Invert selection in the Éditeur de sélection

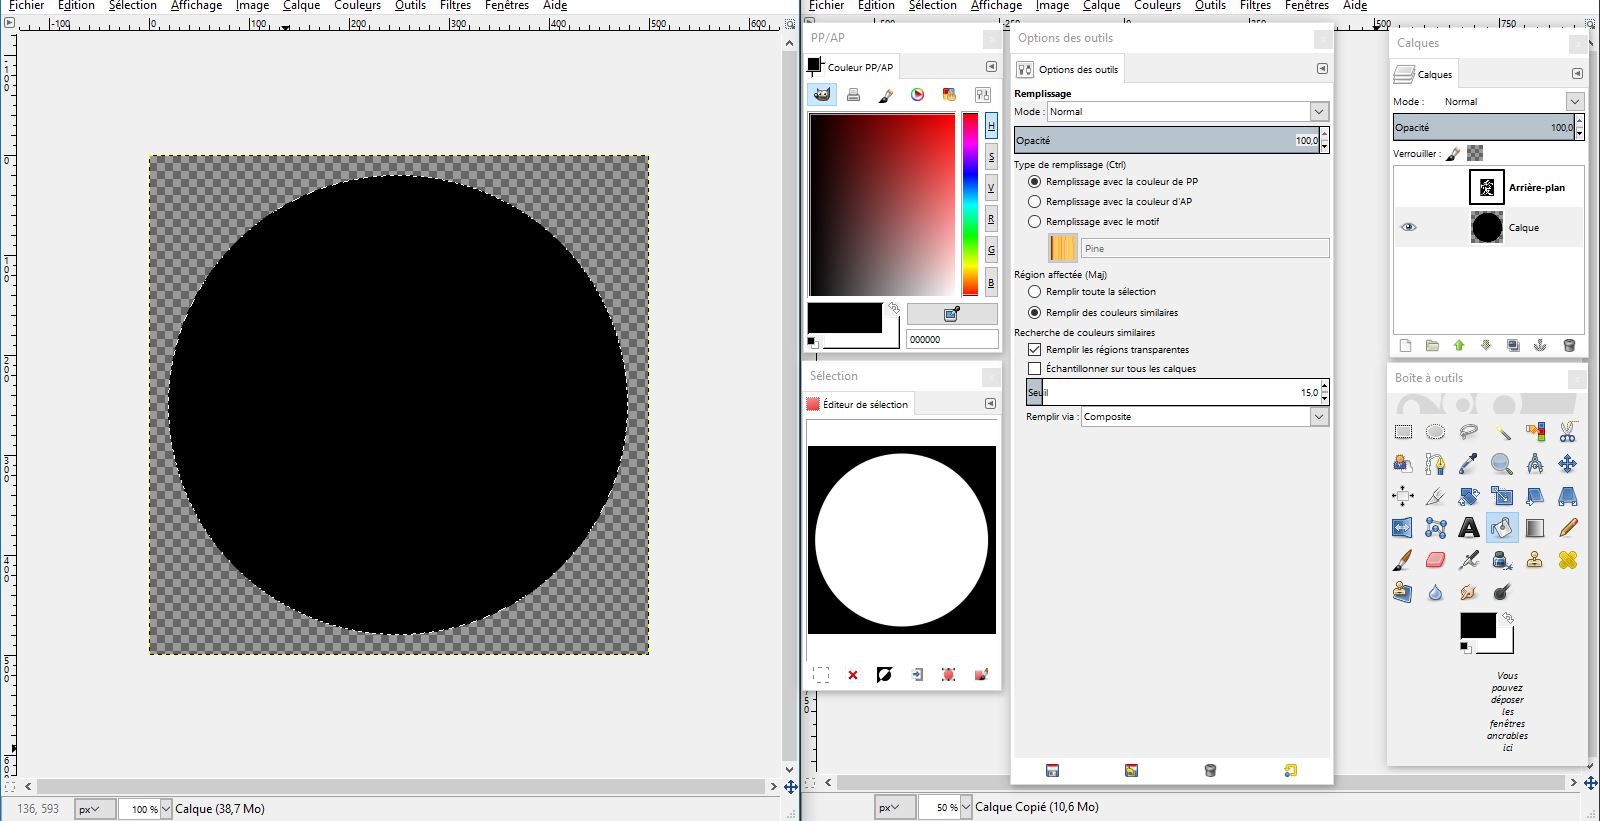pyautogui.click(x=884, y=675)
